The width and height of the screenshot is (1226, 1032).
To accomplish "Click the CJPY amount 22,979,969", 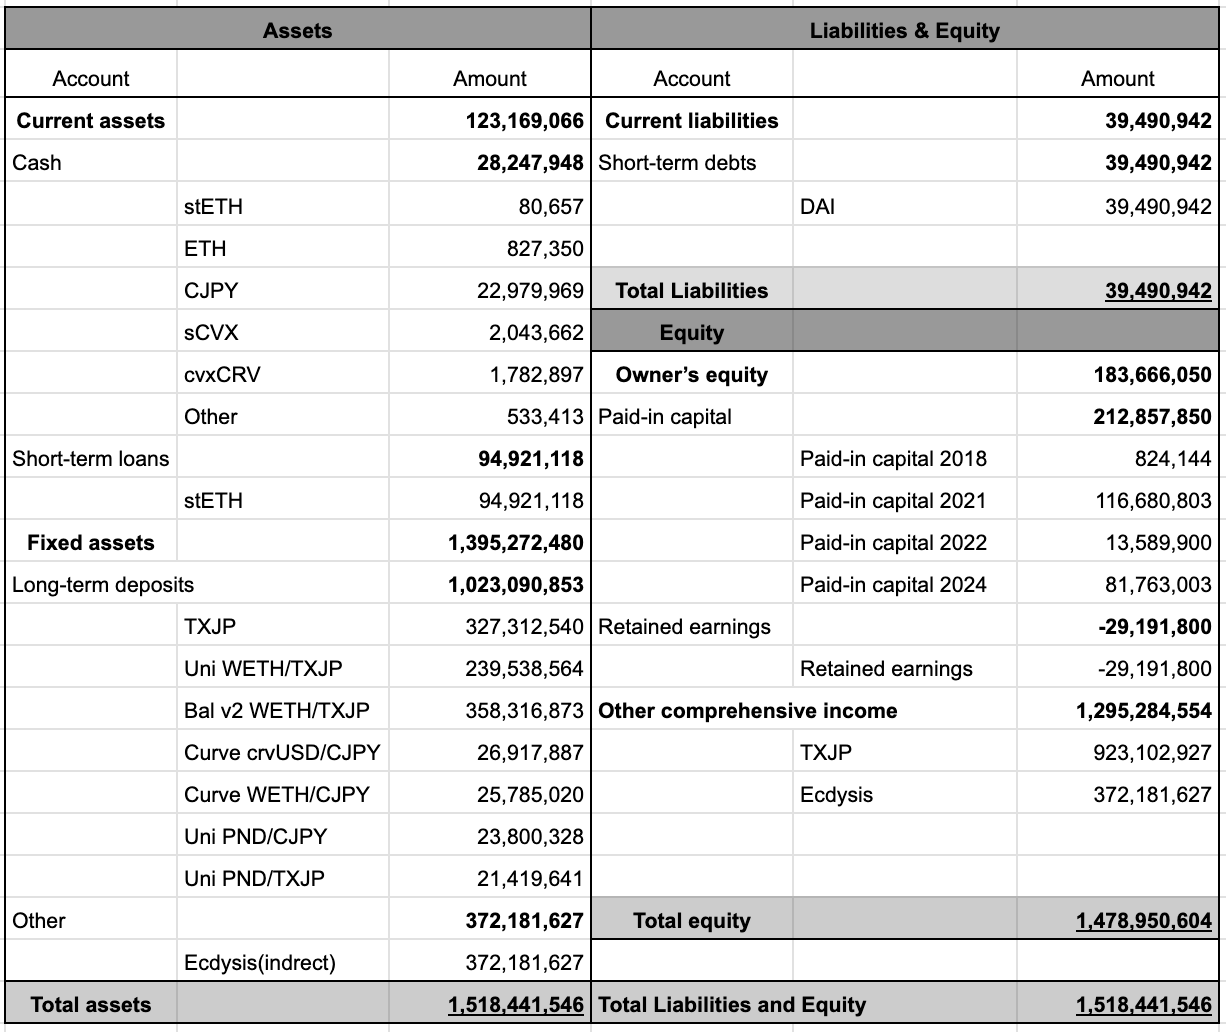I will pos(530,291).
